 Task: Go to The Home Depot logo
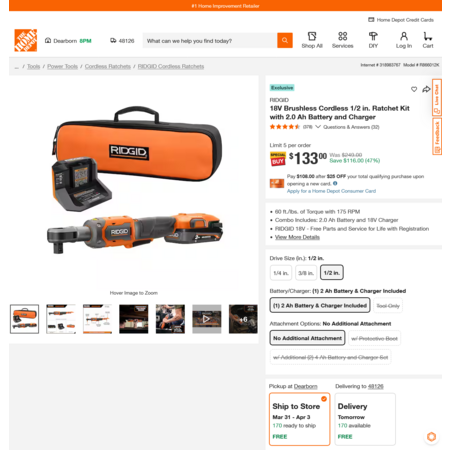point(26,40)
